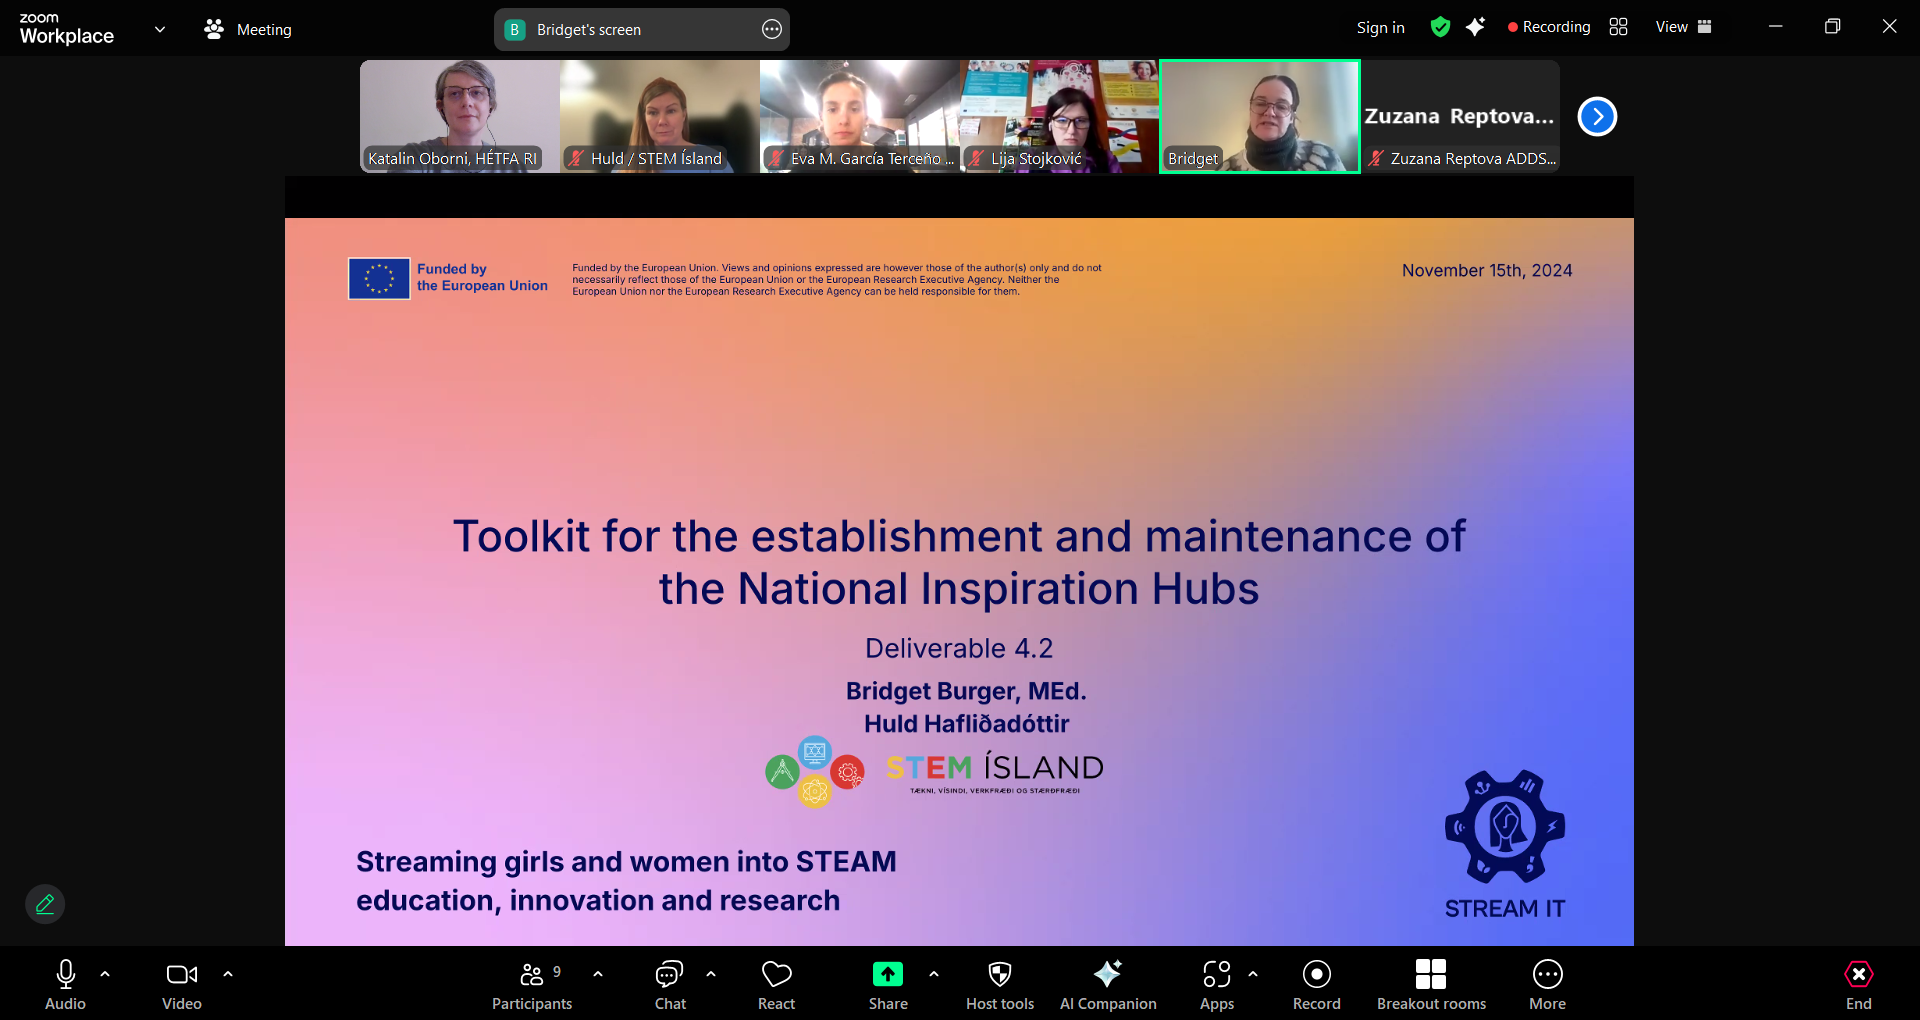Open the More options menu
The image size is (1920, 1020).
pos(1547,985)
